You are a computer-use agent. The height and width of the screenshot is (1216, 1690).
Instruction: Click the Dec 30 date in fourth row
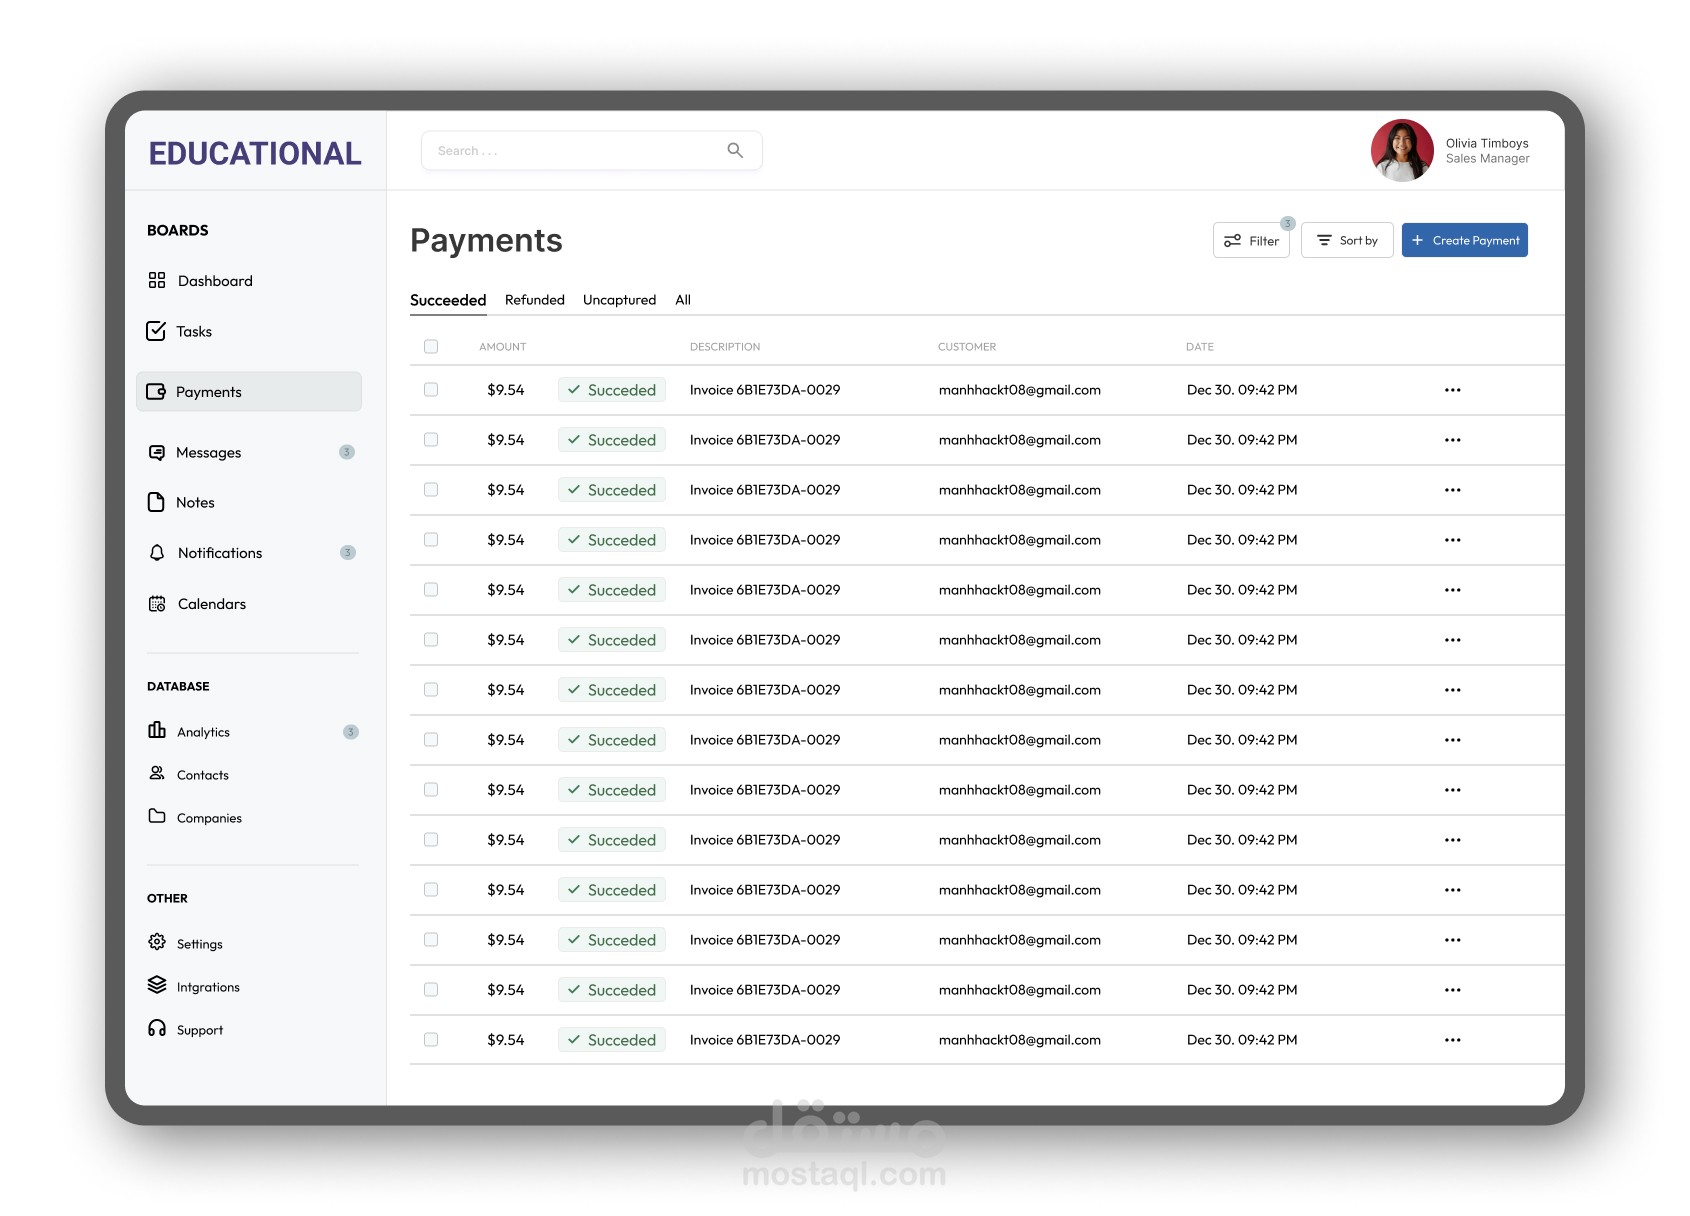(1242, 540)
